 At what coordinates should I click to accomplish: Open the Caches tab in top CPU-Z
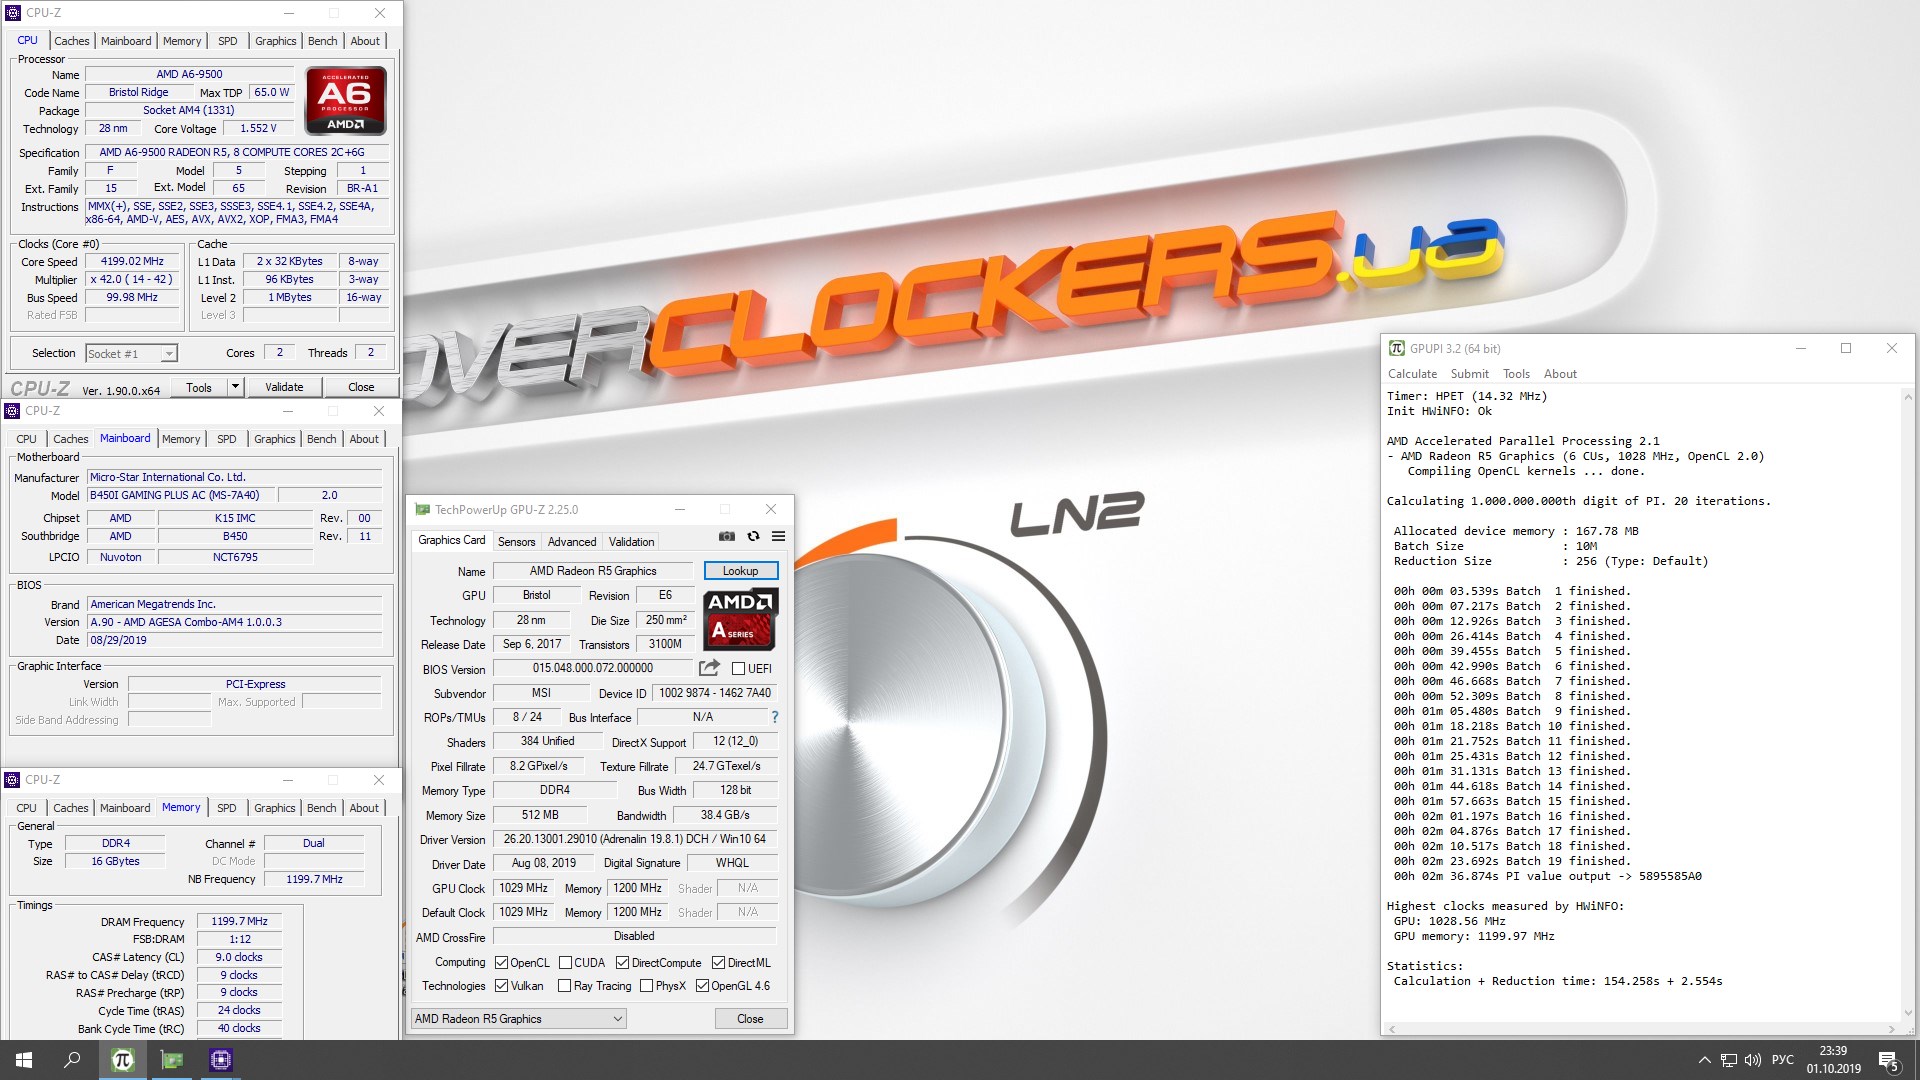pyautogui.click(x=72, y=41)
